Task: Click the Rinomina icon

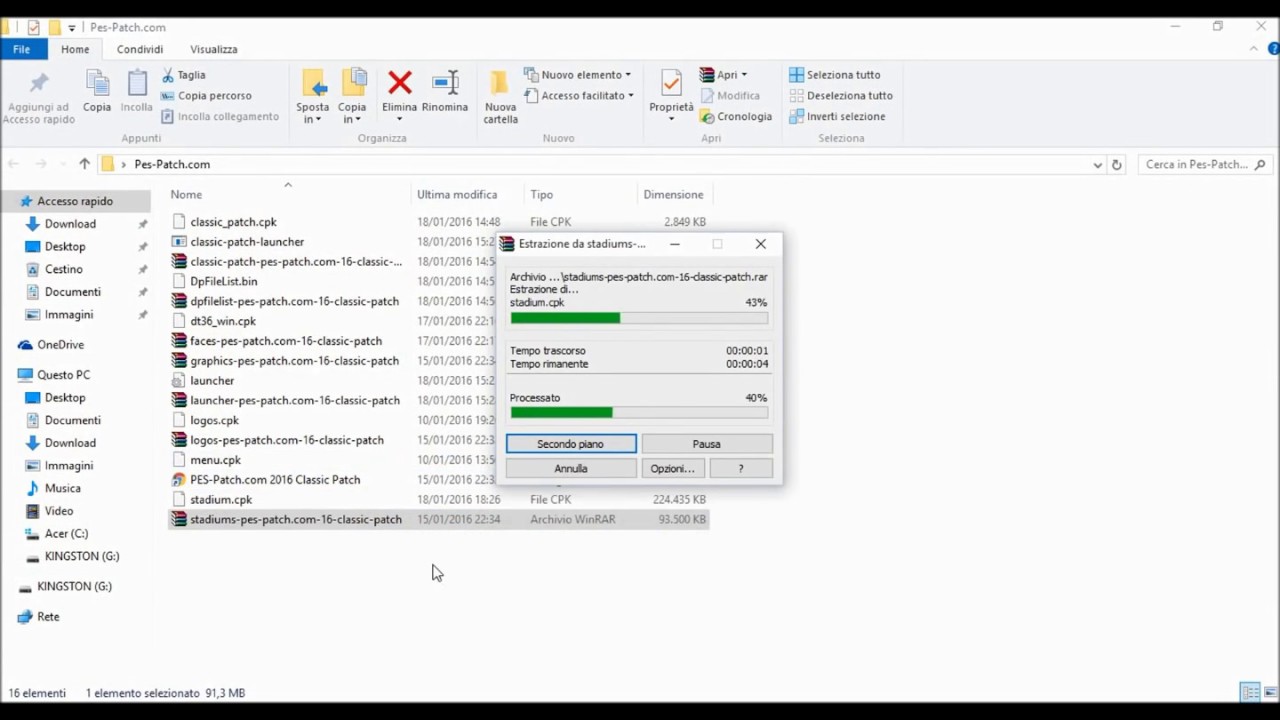Action: [x=445, y=82]
